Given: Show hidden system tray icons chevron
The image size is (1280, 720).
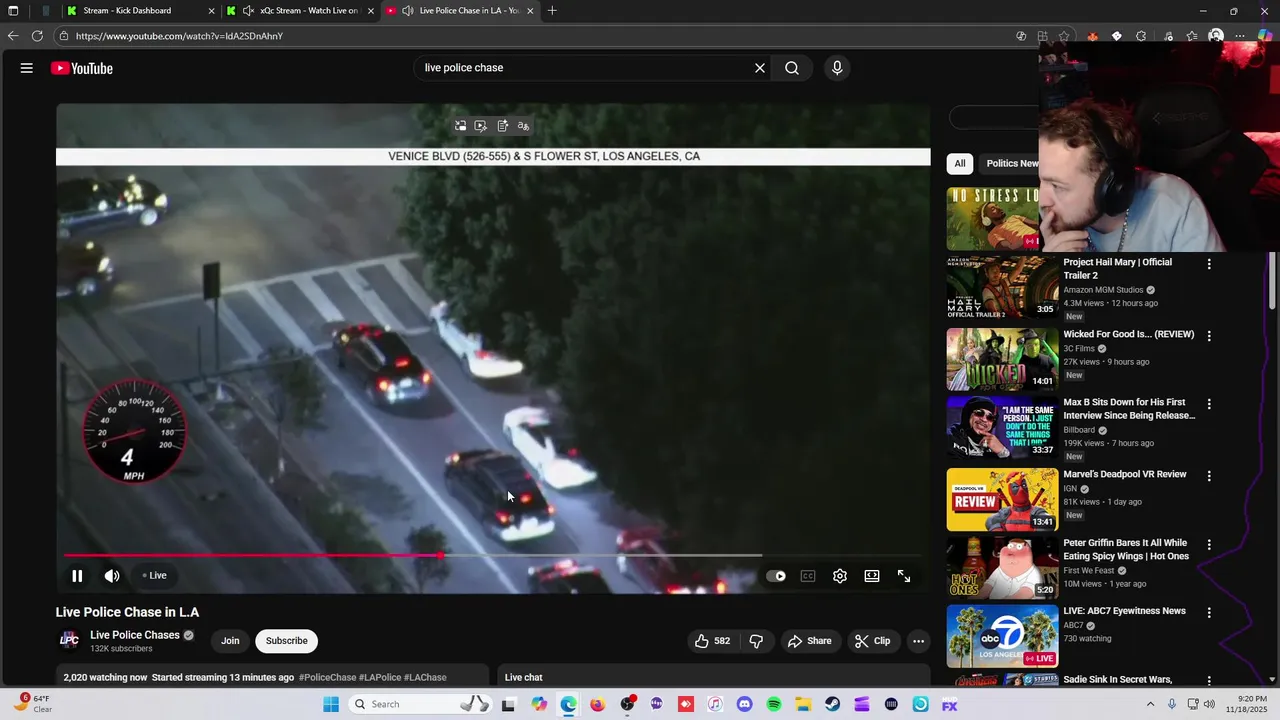Looking at the screenshot, I should coord(1150,704).
